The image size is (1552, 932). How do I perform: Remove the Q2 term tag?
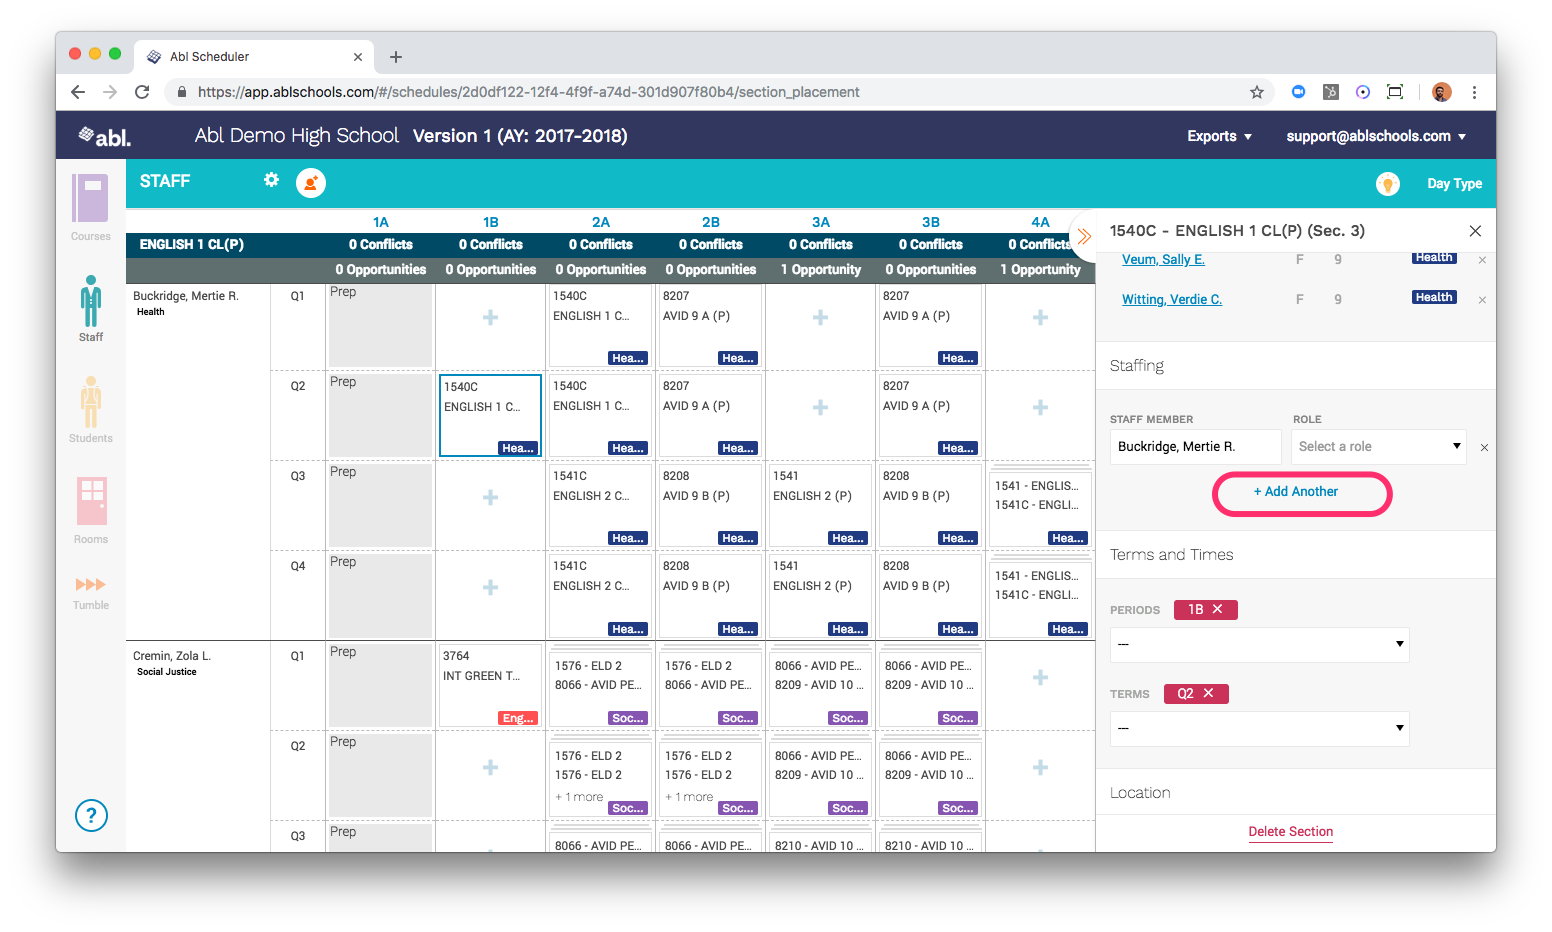1208,693
